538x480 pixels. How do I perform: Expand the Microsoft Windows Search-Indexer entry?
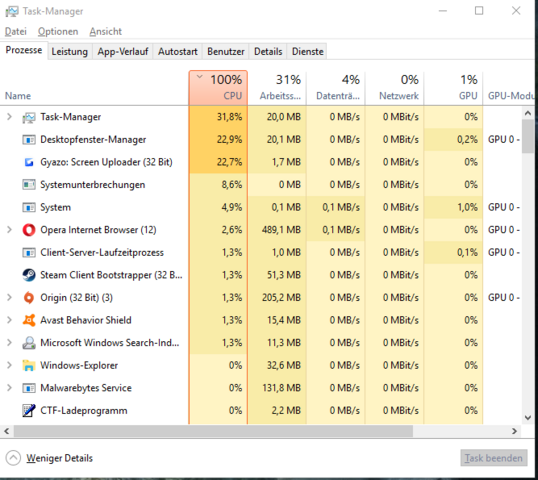(9, 343)
